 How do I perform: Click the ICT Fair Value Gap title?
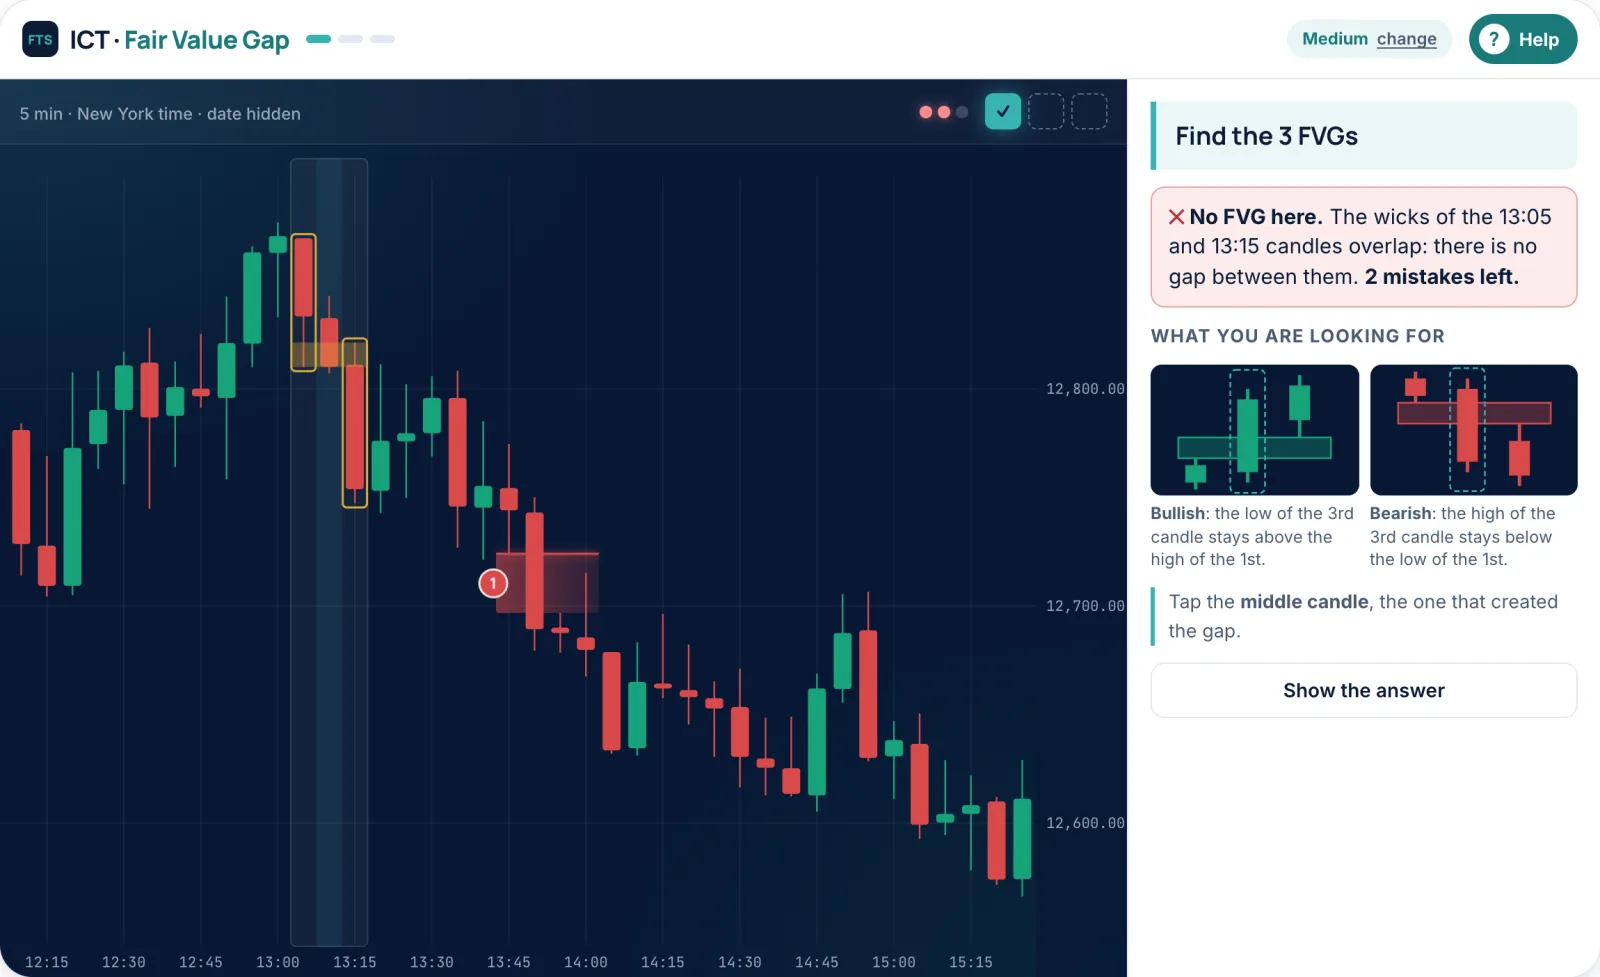click(x=179, y=40)
